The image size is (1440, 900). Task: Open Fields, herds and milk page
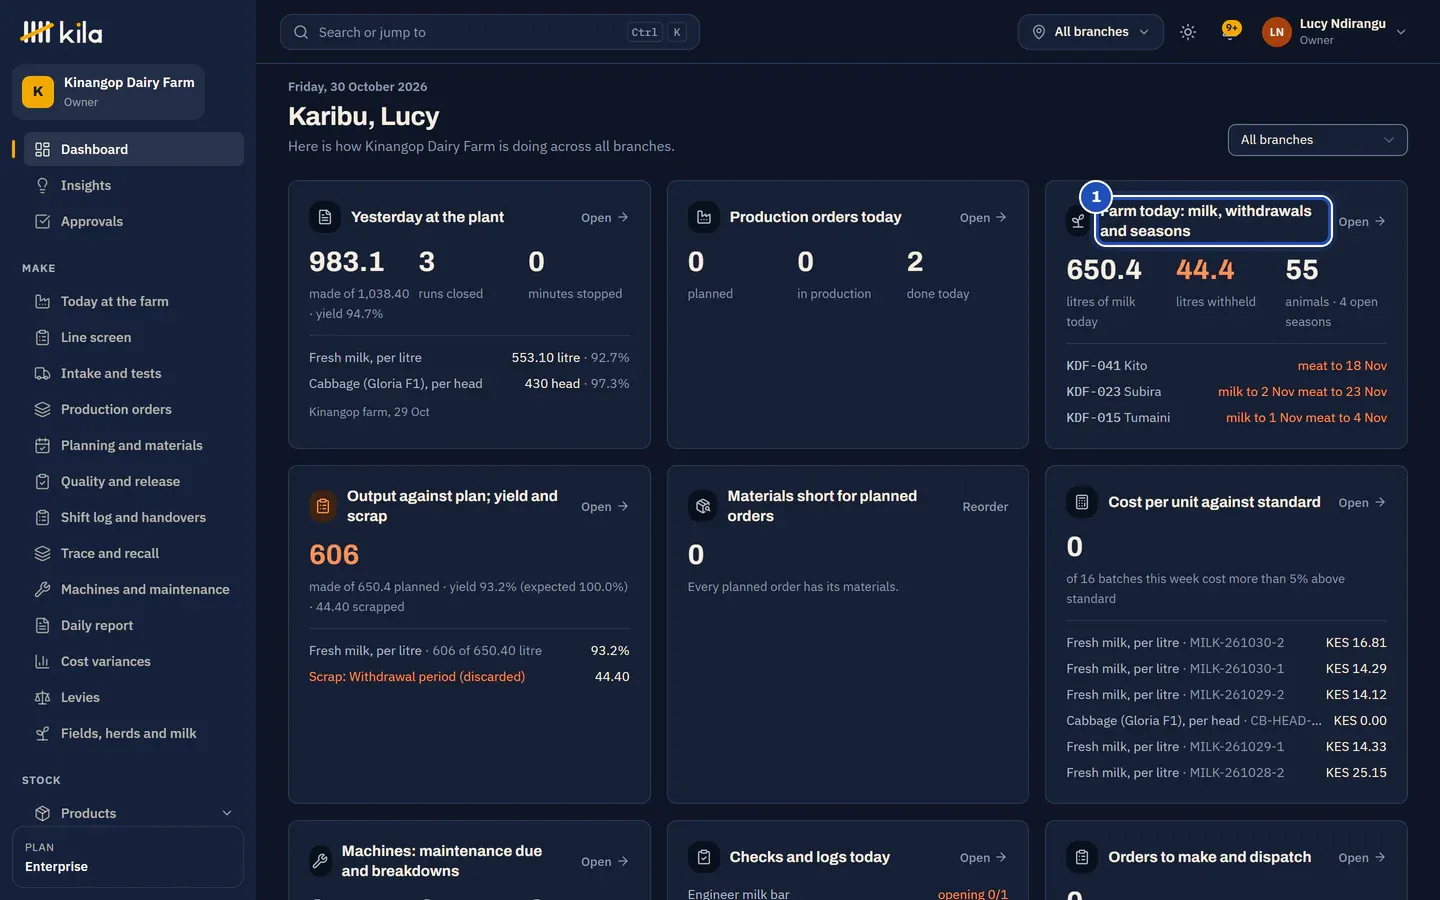(134, 733)
